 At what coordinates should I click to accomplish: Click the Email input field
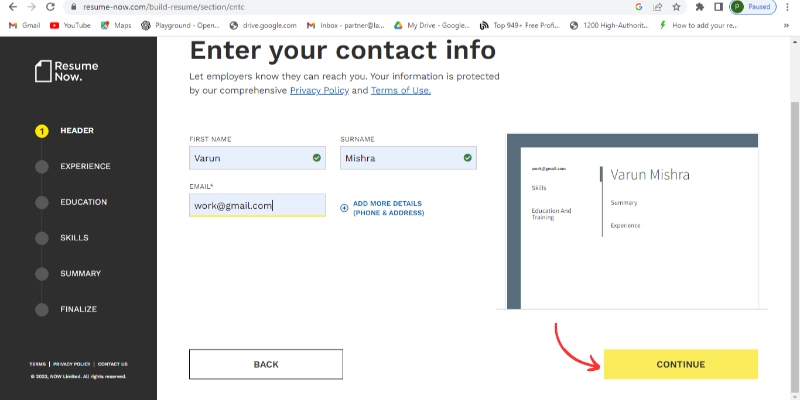(257, 205)
